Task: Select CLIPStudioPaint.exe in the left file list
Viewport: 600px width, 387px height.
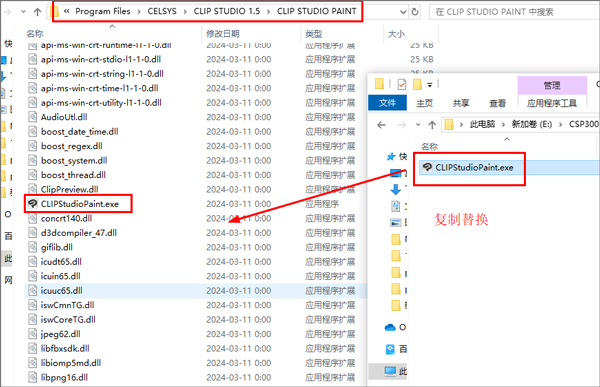Action: point(80,204)
